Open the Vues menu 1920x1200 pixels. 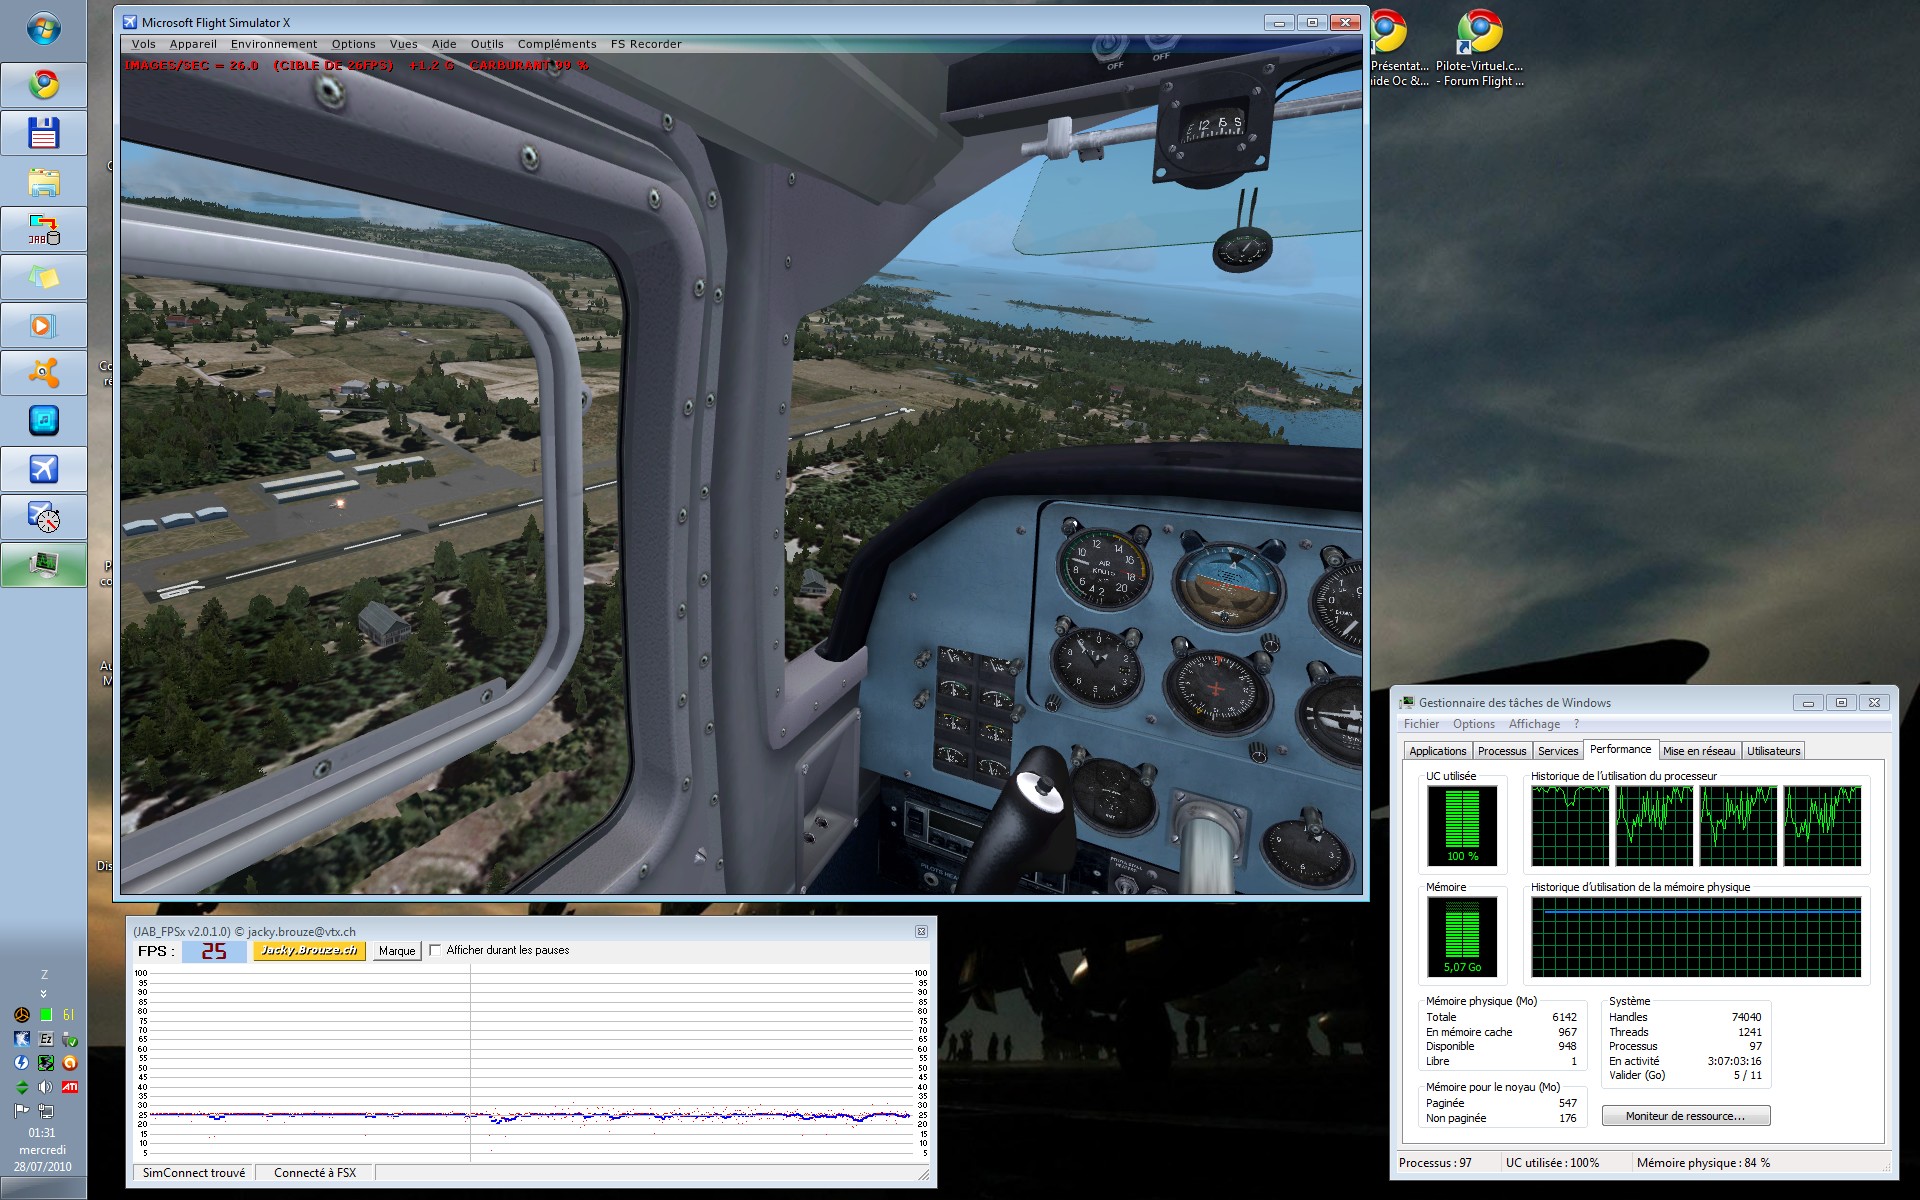[x=404, y=44]
